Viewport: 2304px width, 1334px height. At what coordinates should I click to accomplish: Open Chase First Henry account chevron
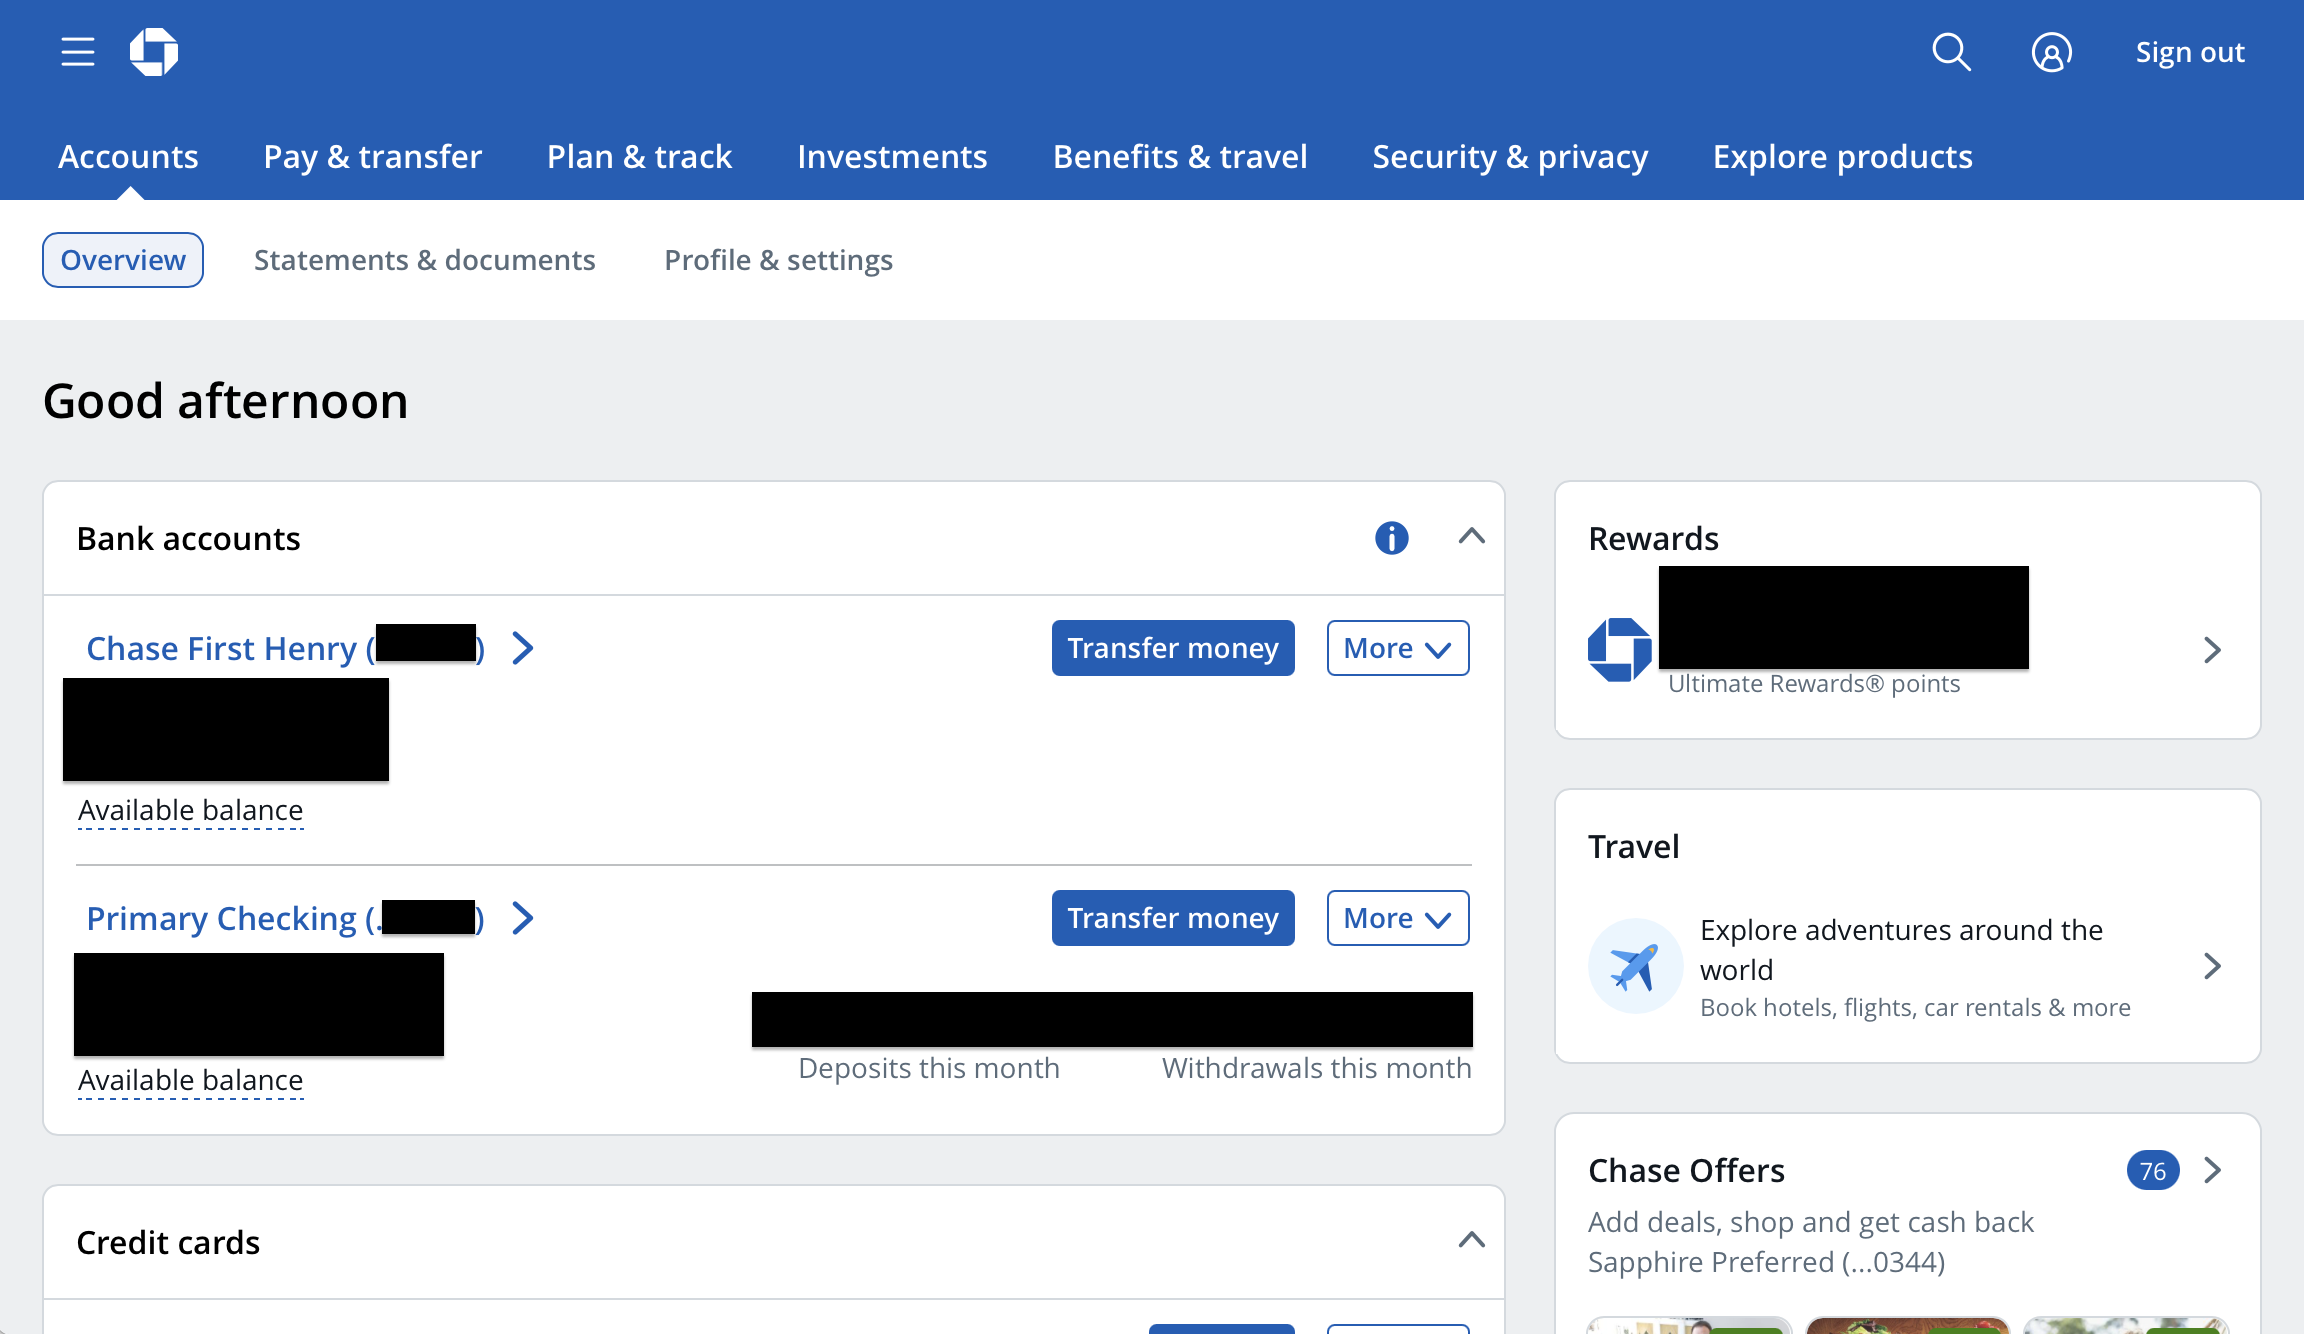pyautogui.click(x=523, y=648)
